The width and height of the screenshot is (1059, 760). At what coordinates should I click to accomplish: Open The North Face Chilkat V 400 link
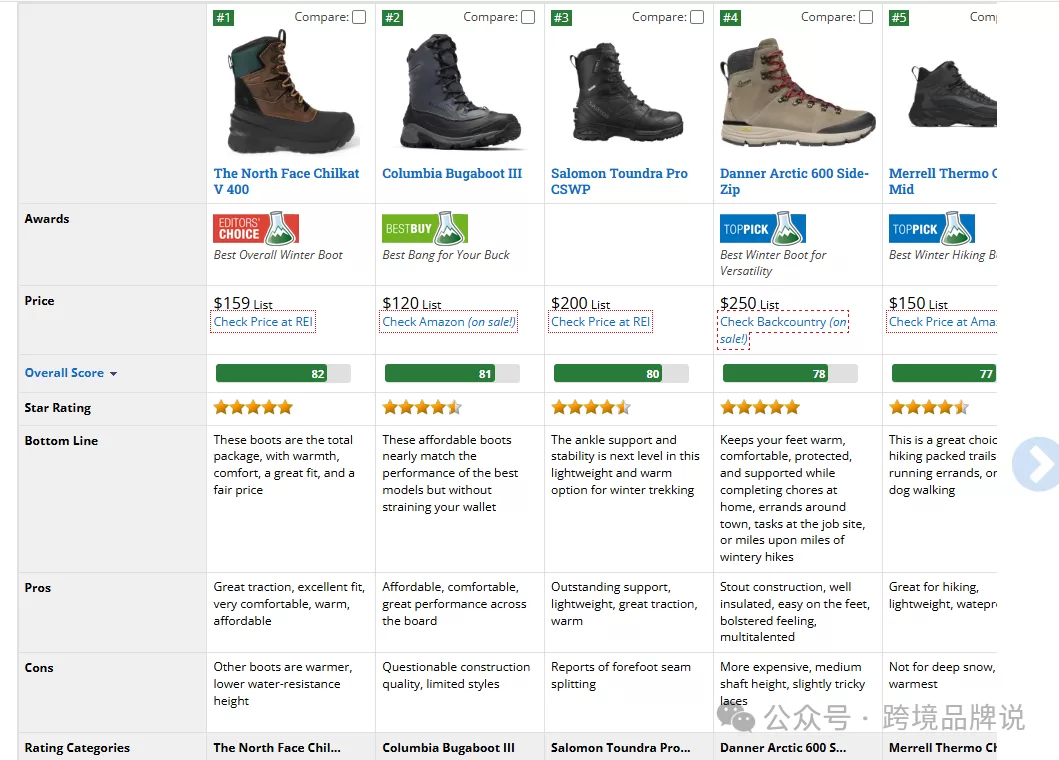[286, 181]
